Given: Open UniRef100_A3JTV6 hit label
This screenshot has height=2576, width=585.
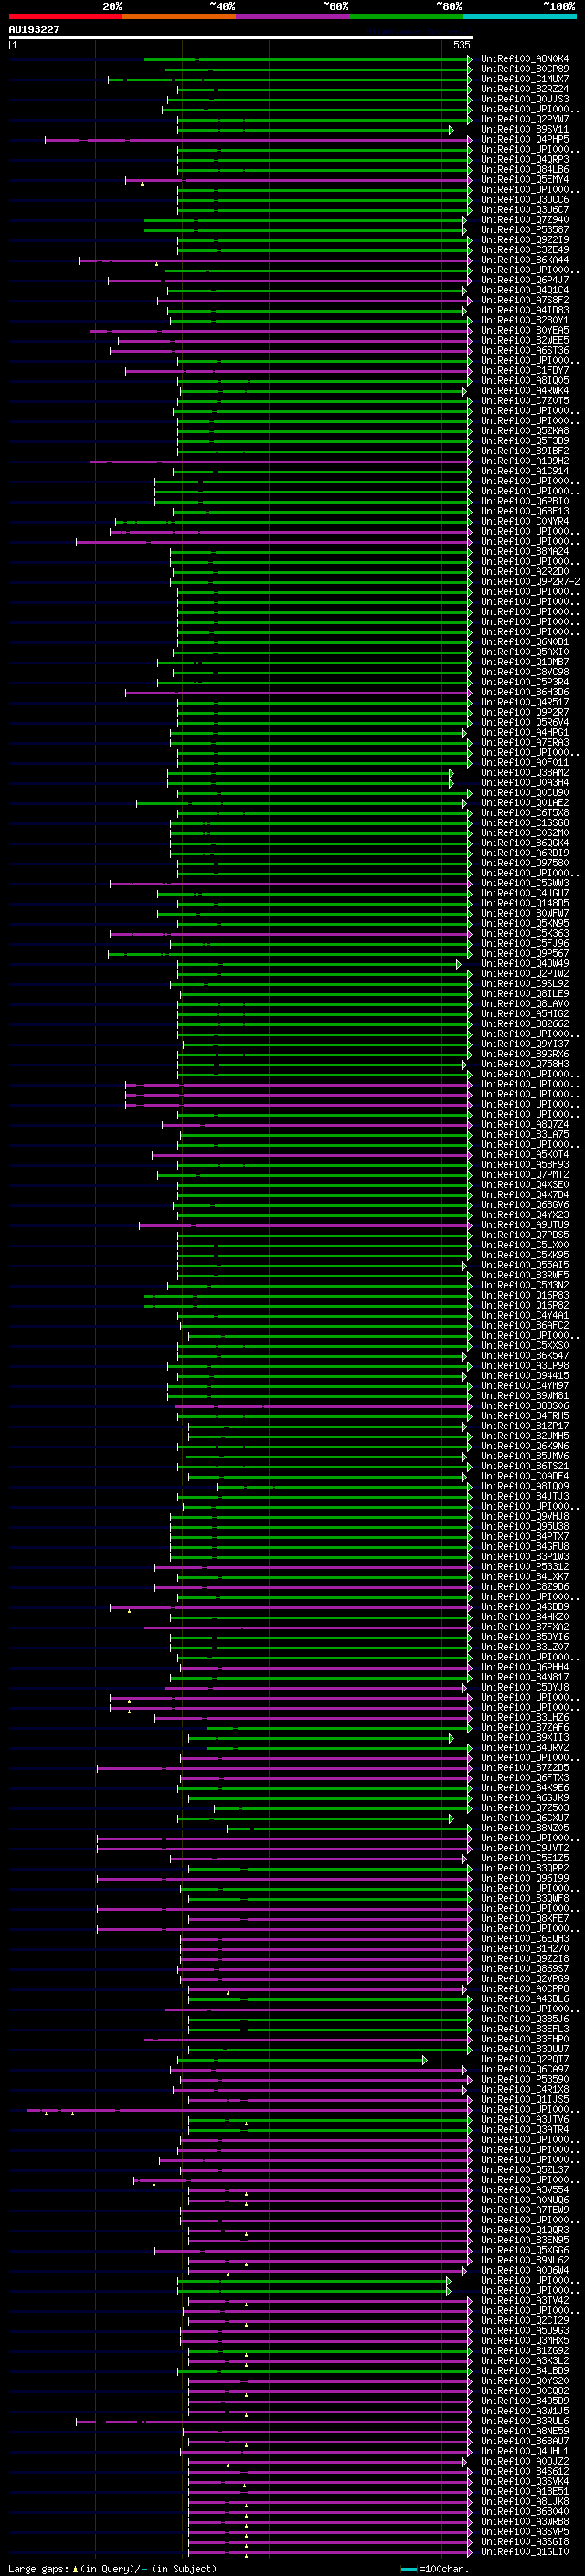Looking at the screenshot, I should pos(524,2119).
